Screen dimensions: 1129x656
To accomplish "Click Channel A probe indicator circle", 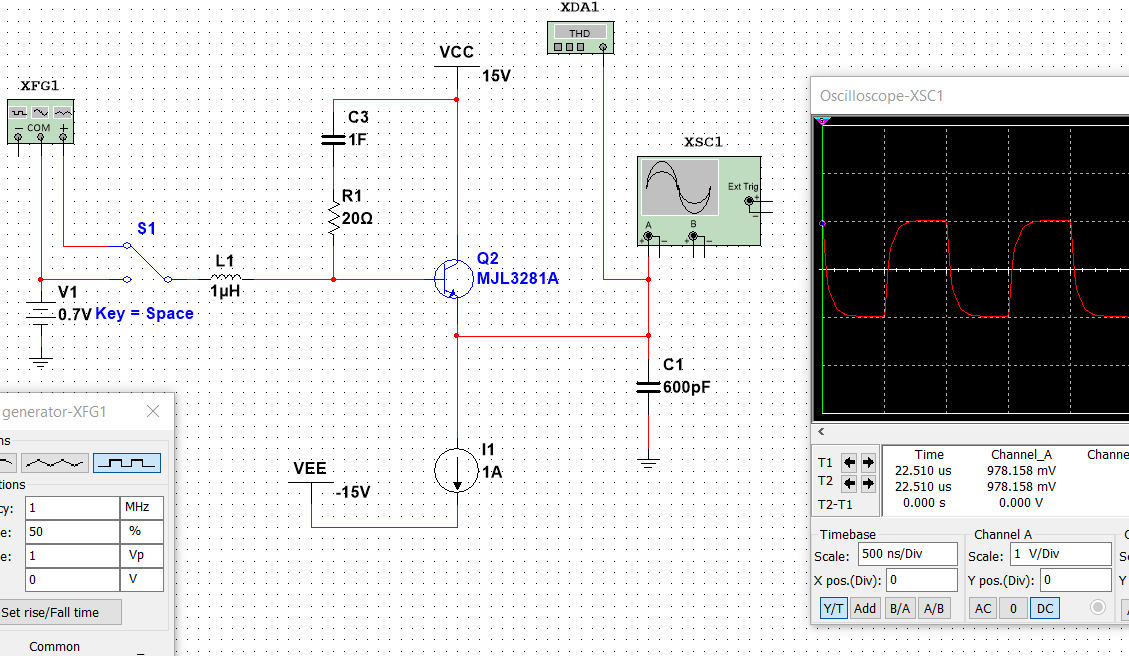I will [x=1097, y=607].
